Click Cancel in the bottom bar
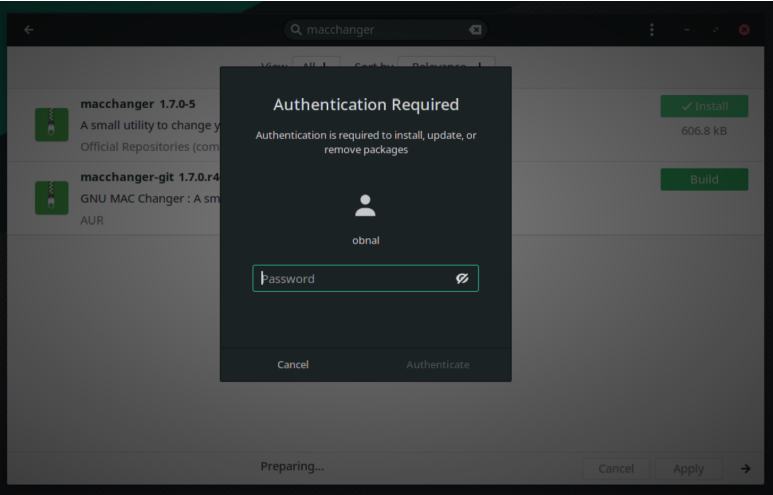Image resolution: width=773 pixels, height=495 pixels. pyautogui.click(x=616, y=468)
